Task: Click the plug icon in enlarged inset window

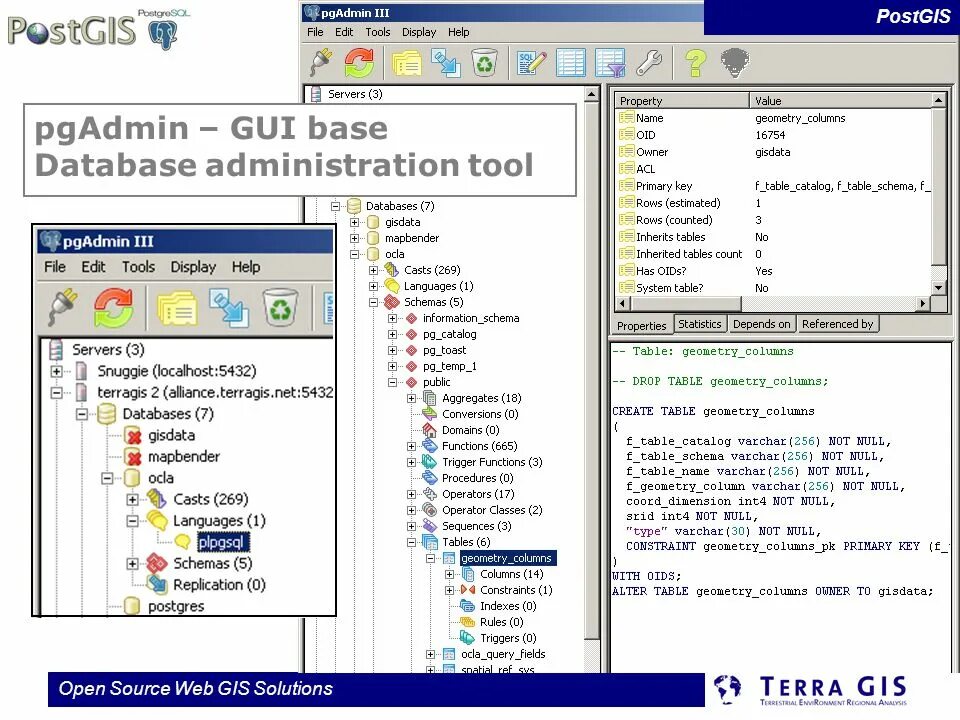Action: pyautogui.click(x=63, y=306)
